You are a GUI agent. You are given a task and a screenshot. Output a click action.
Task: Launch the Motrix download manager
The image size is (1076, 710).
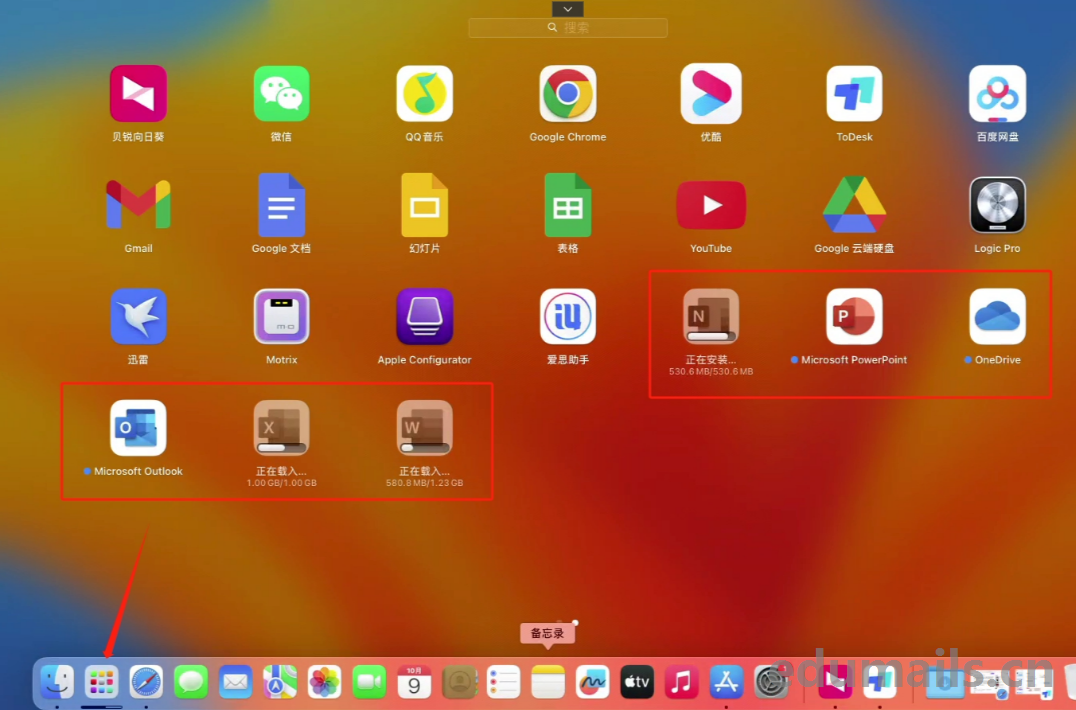[281, 317]
